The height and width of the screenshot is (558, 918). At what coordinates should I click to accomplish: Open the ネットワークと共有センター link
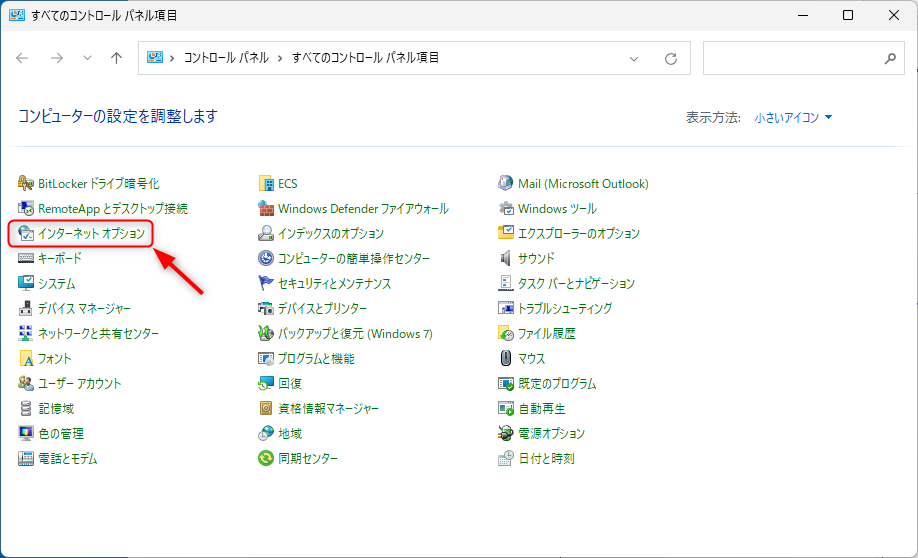[x=98, y=334]
